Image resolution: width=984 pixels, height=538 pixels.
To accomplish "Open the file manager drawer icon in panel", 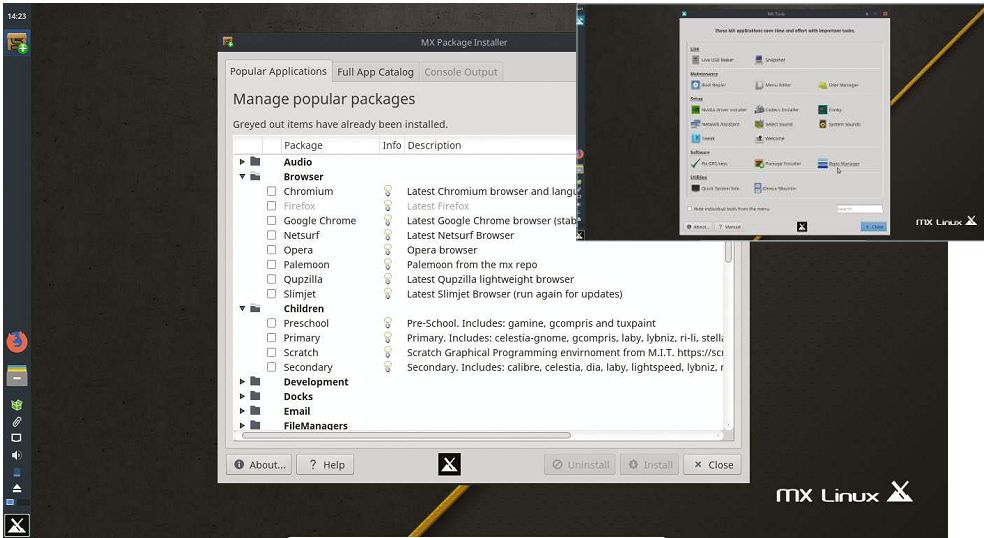I will coord(17,375).
